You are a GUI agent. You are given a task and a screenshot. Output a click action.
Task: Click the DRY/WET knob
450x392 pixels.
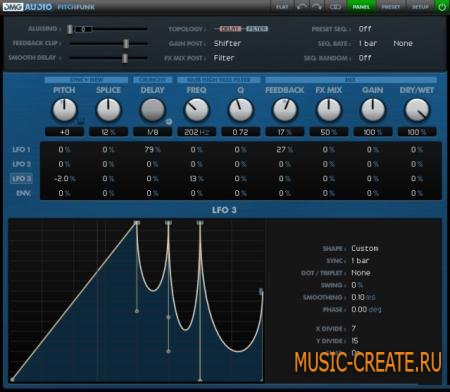pyautogui.click(x=417, y=110)
